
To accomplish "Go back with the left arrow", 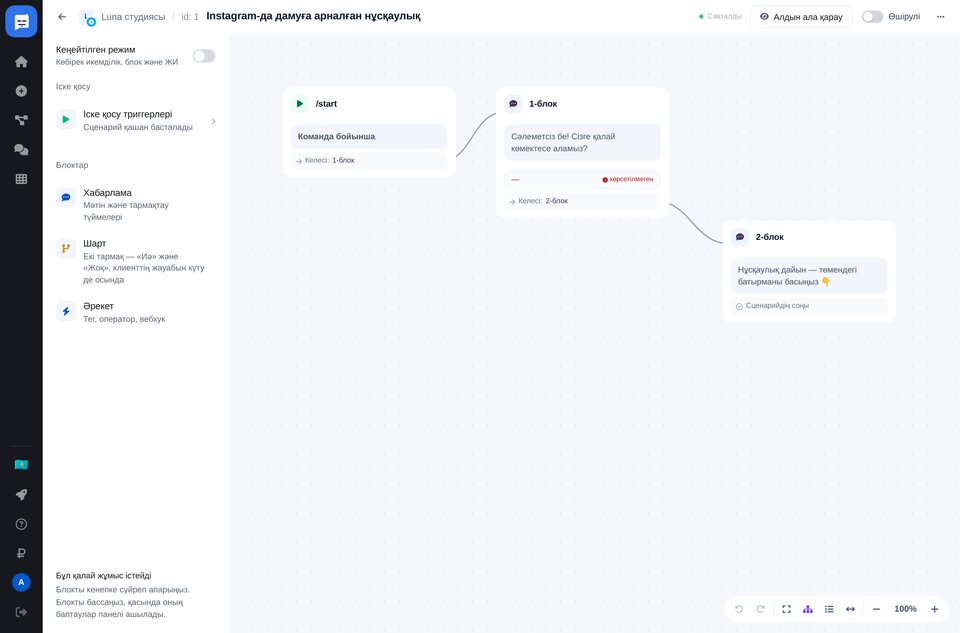I will (62, 17).
